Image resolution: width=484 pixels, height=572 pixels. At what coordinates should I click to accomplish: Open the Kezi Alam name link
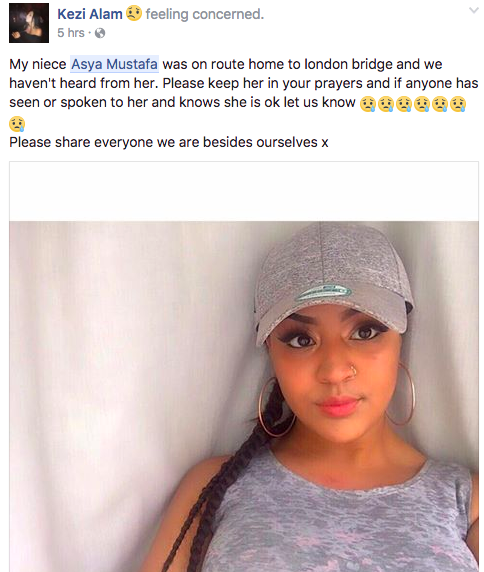click(90, 14)
